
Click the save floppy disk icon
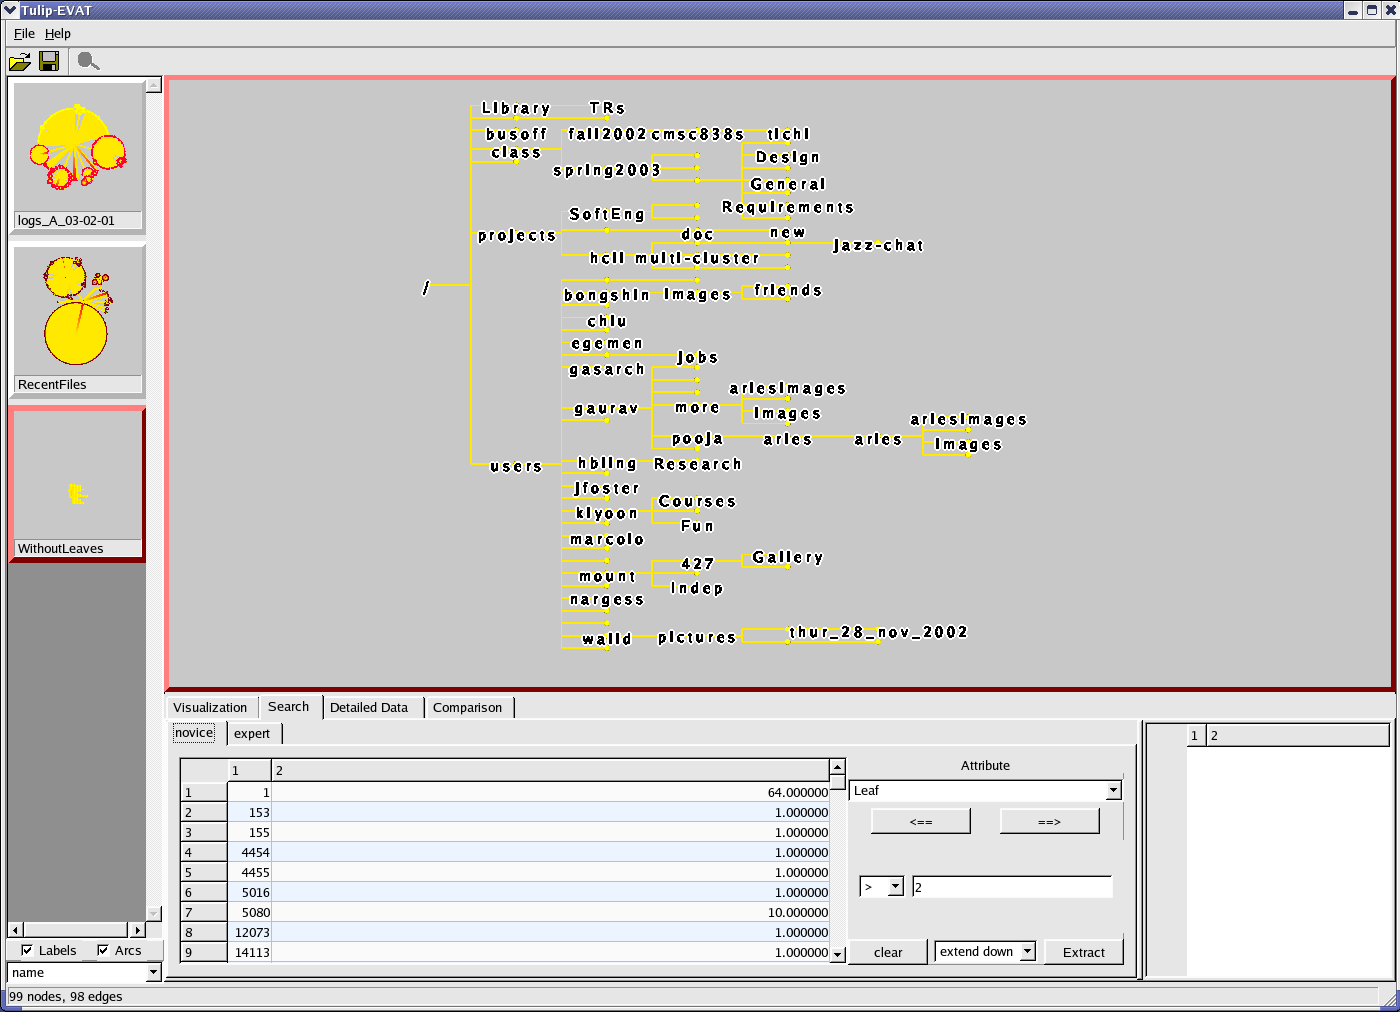pyautogui.click(x=48, y=62)
